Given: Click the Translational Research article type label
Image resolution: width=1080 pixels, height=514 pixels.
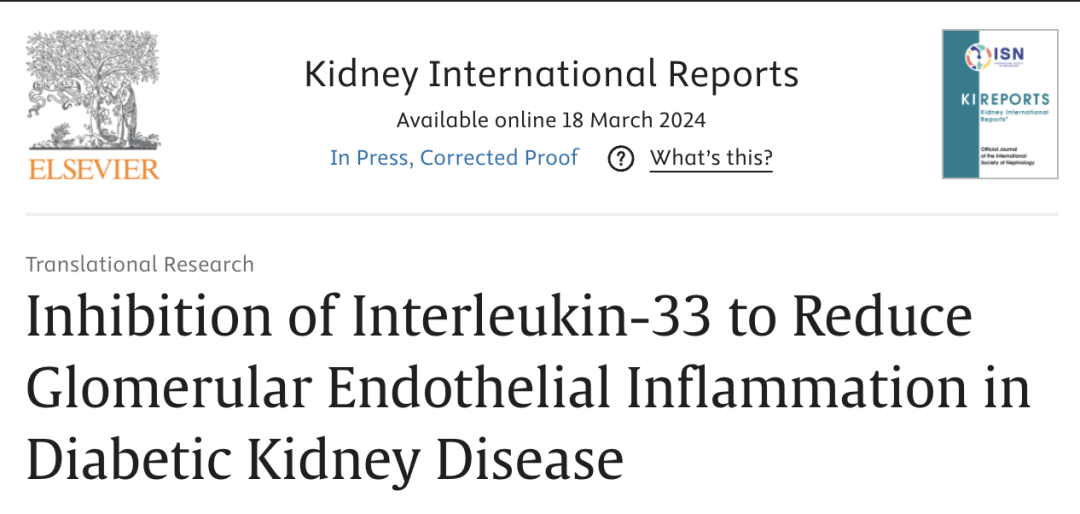Looking at the screenshot, I should (x=140, y=264).
